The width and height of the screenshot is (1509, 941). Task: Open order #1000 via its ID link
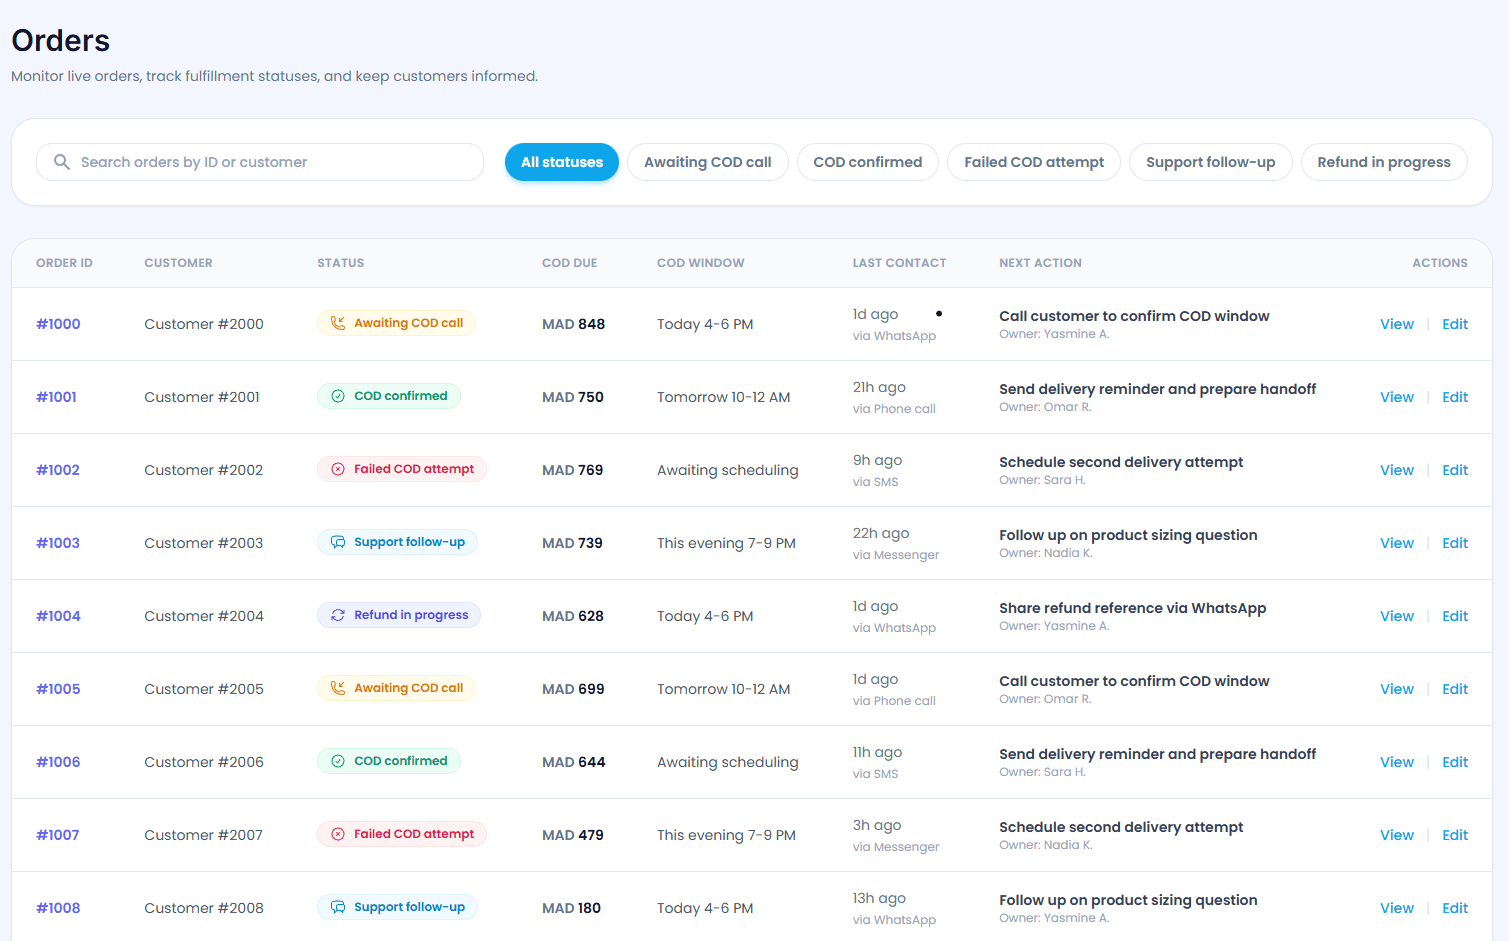[57, 323]
